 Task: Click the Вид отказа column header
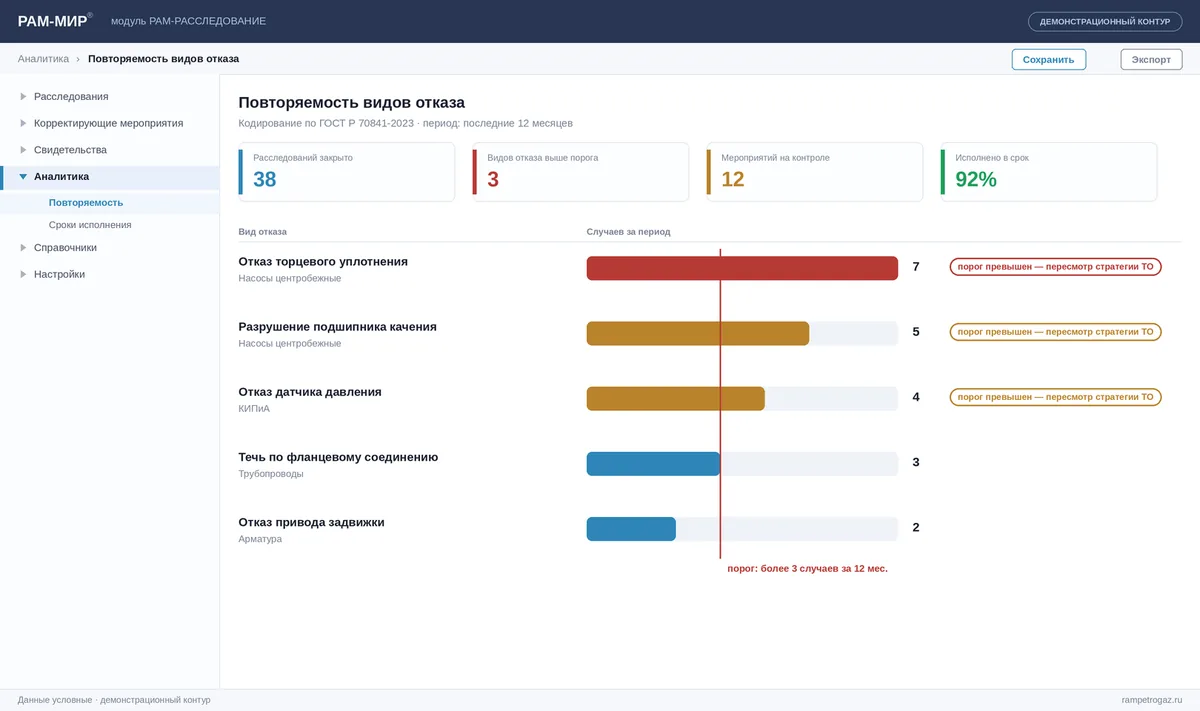[x=262, y=232]
